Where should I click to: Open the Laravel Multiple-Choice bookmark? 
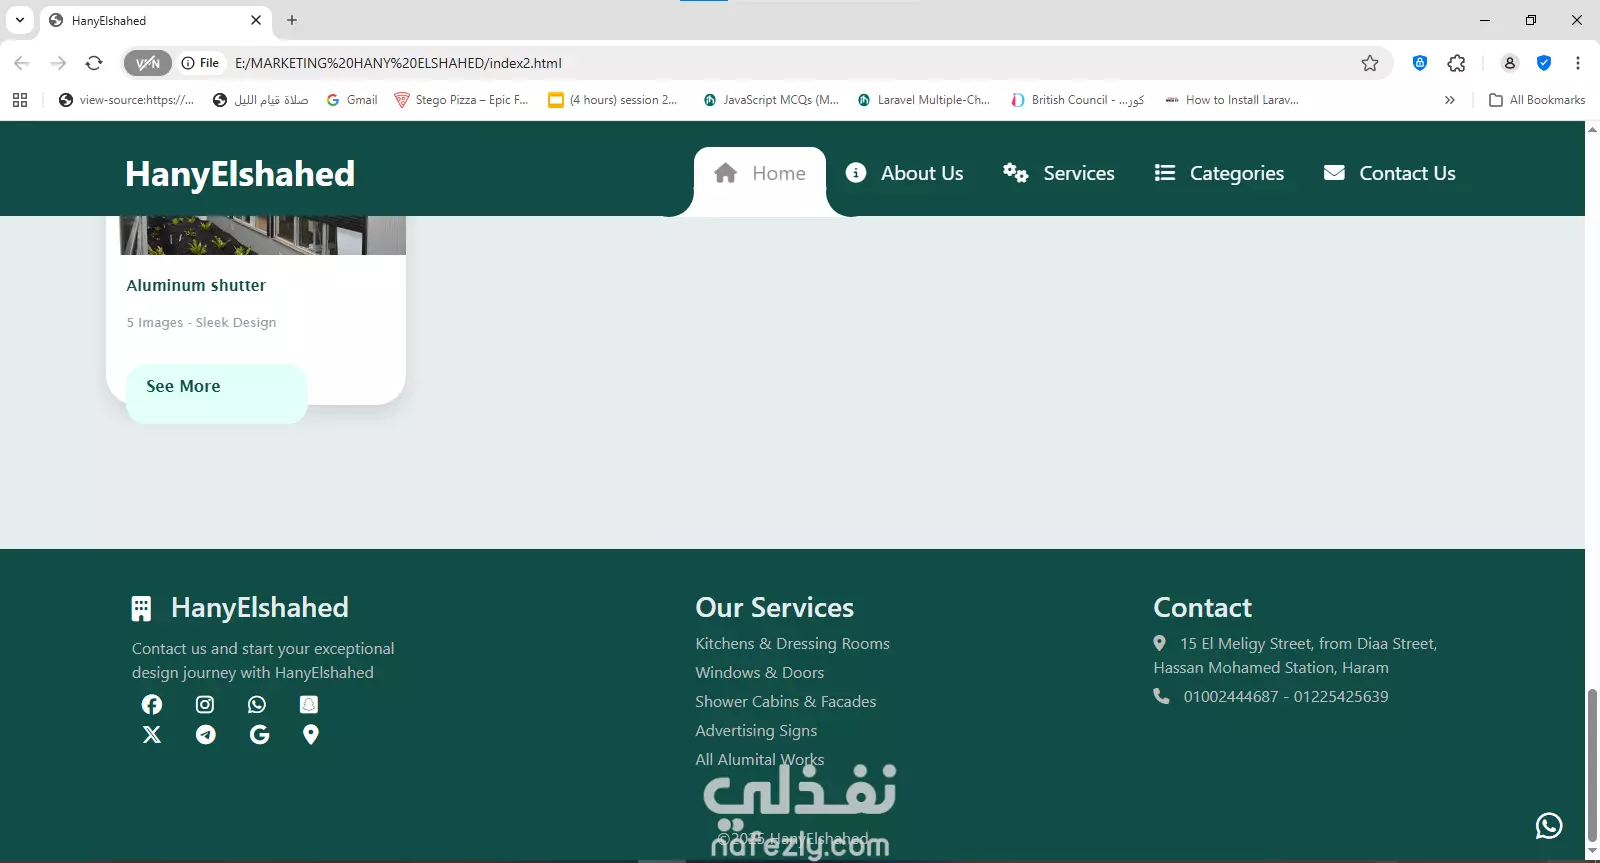(x=924, y=100)
